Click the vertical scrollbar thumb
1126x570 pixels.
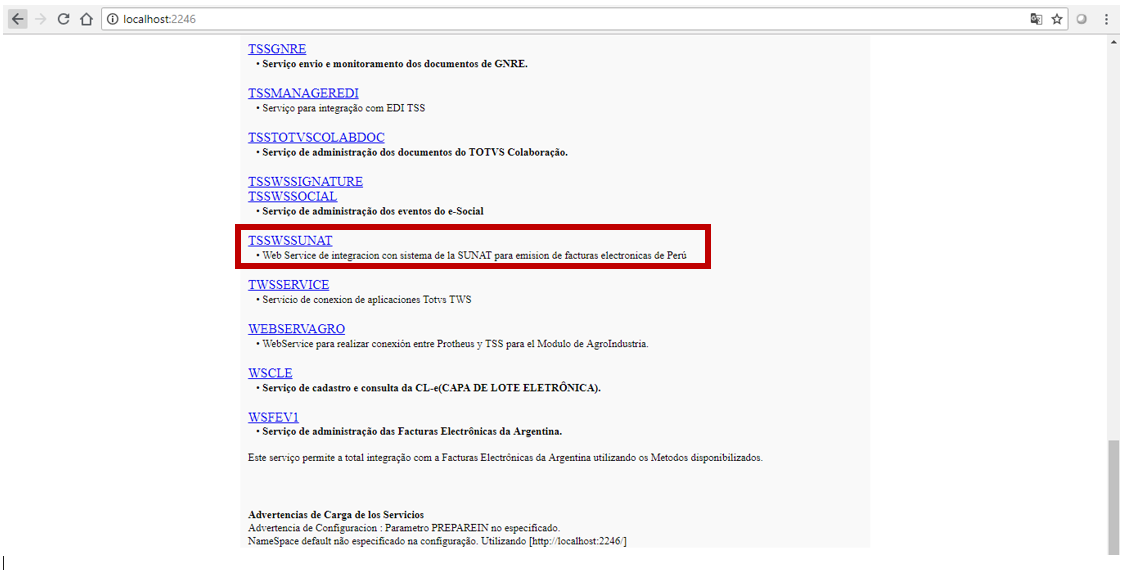[x=1113, y=497]
